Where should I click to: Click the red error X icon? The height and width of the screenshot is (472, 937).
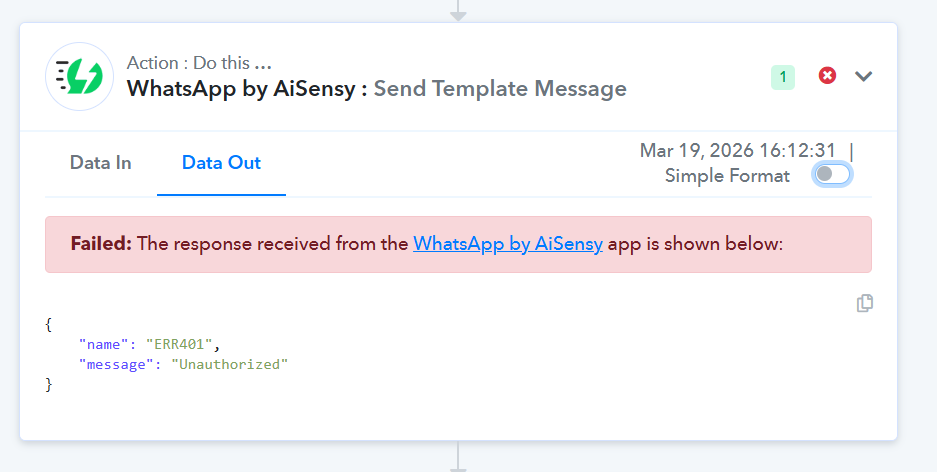coord(827,76)
